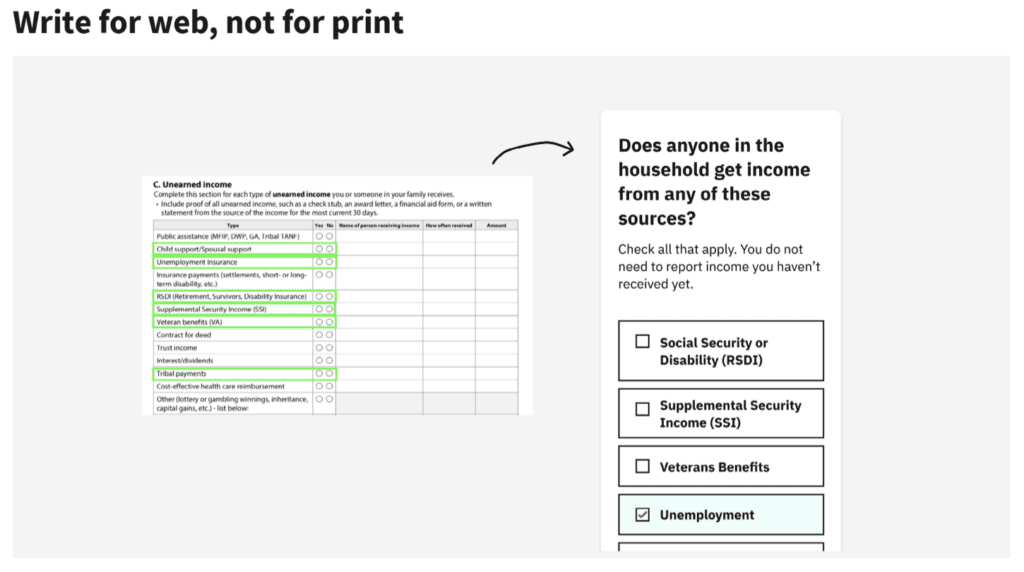Click 'Complete this section' instruction line

pos(304,194)
